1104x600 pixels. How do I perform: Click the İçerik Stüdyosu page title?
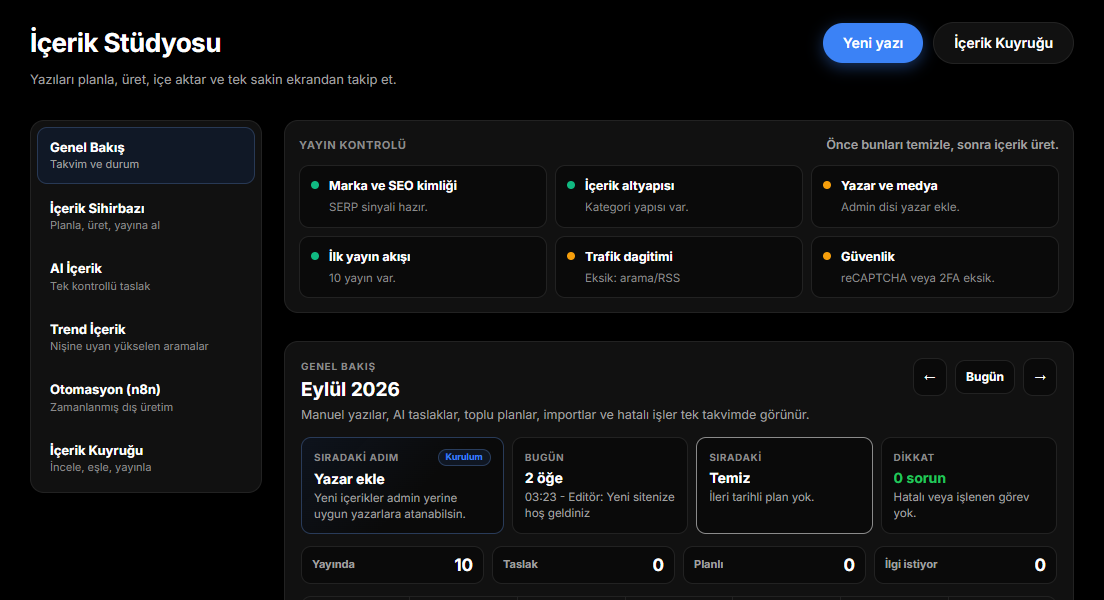click(x=125, y=43)
